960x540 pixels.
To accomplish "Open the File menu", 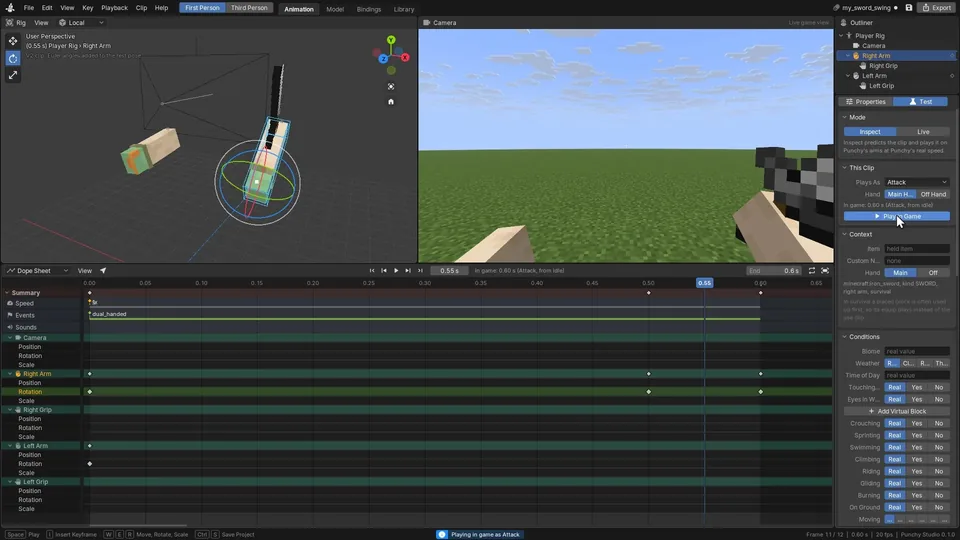I will pos(29,8).
